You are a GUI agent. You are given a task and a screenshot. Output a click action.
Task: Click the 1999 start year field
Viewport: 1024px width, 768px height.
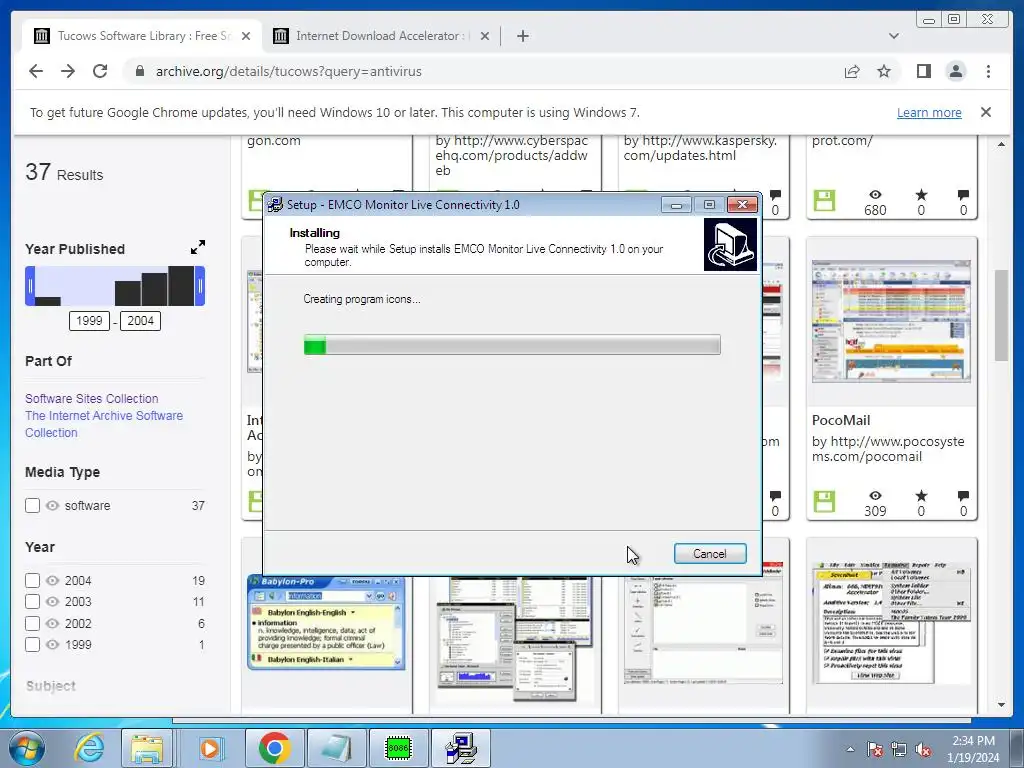click(89, 321)
